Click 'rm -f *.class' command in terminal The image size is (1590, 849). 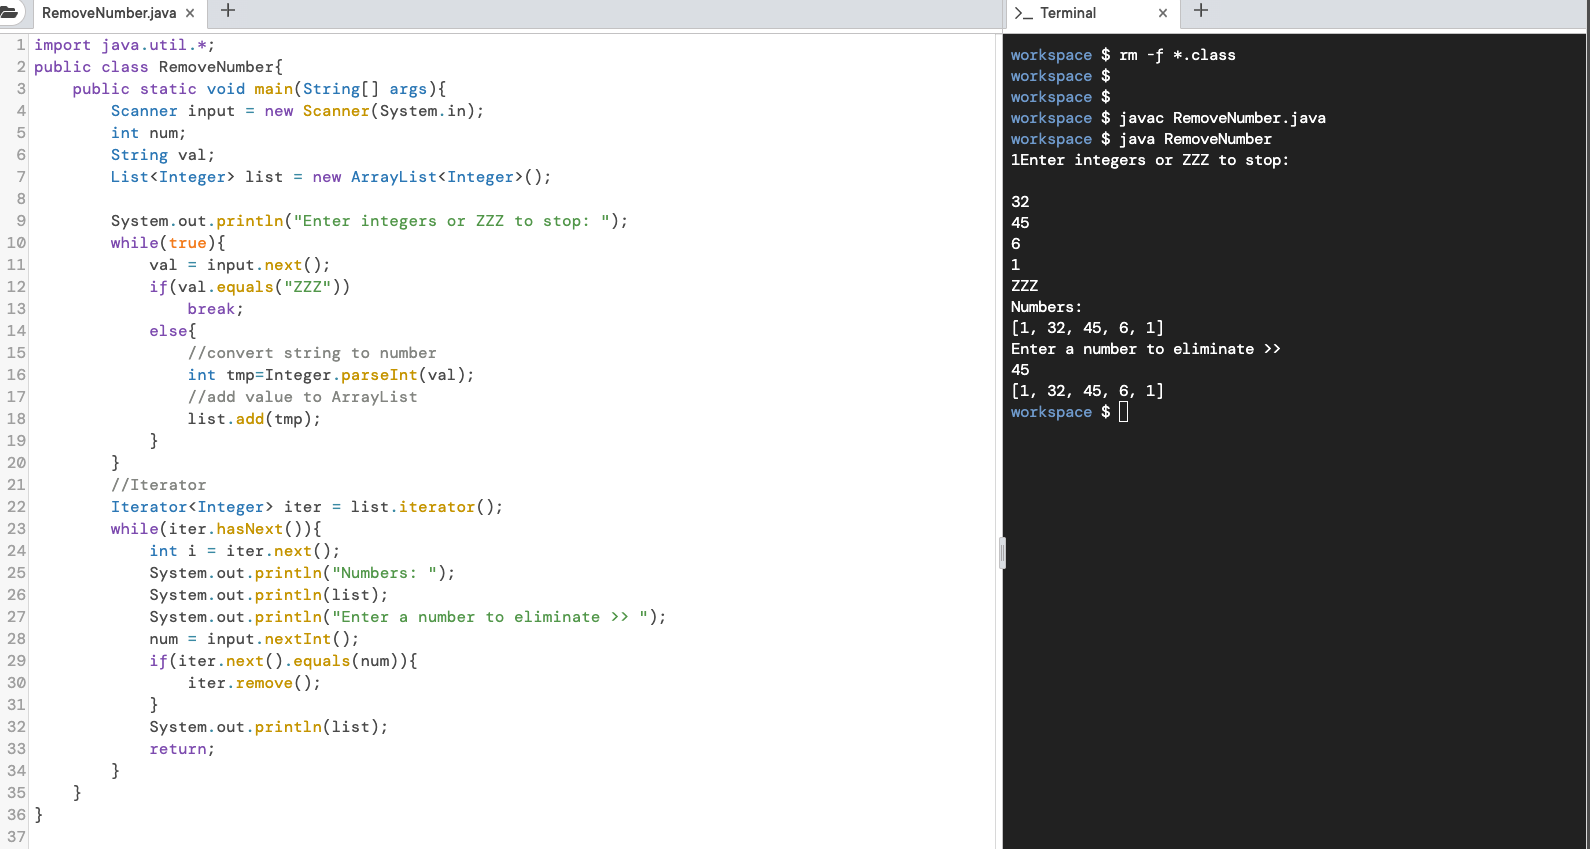pos(1177,55)
